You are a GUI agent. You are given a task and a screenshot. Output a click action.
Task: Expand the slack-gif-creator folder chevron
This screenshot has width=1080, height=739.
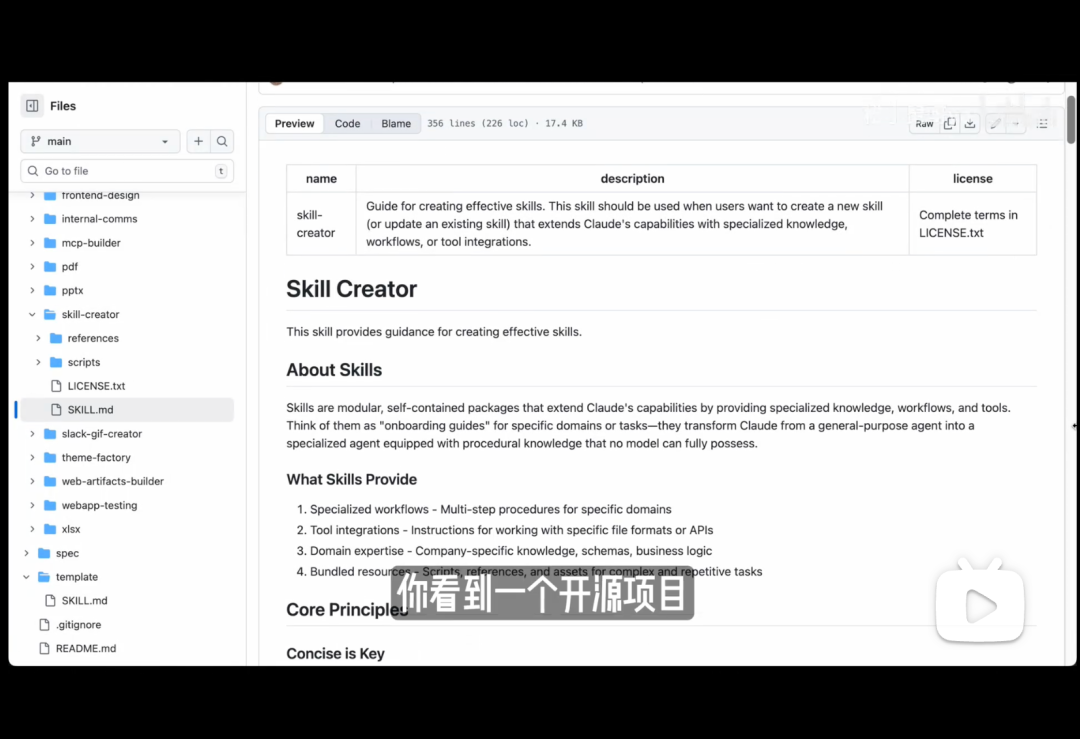pyautogui.click(x=32, y=434)
